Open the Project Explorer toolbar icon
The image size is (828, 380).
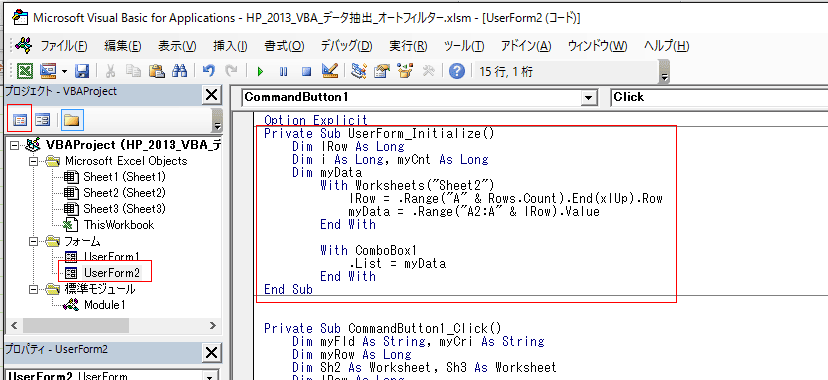(x=359, y=71)
